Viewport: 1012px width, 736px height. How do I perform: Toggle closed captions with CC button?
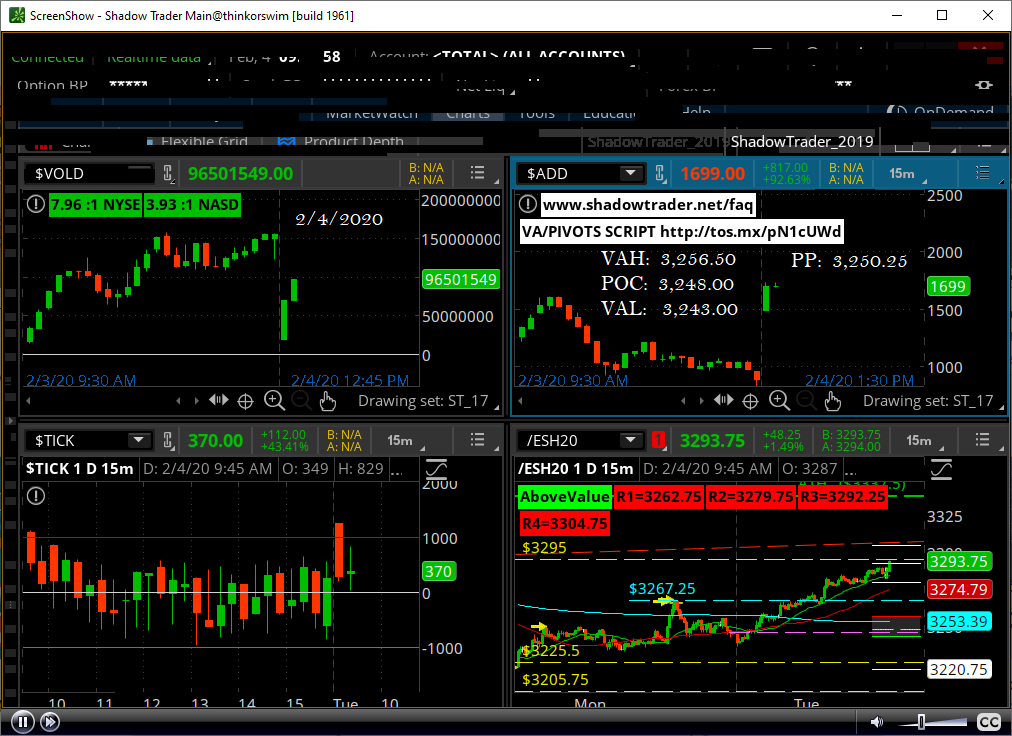pos(989,722)
